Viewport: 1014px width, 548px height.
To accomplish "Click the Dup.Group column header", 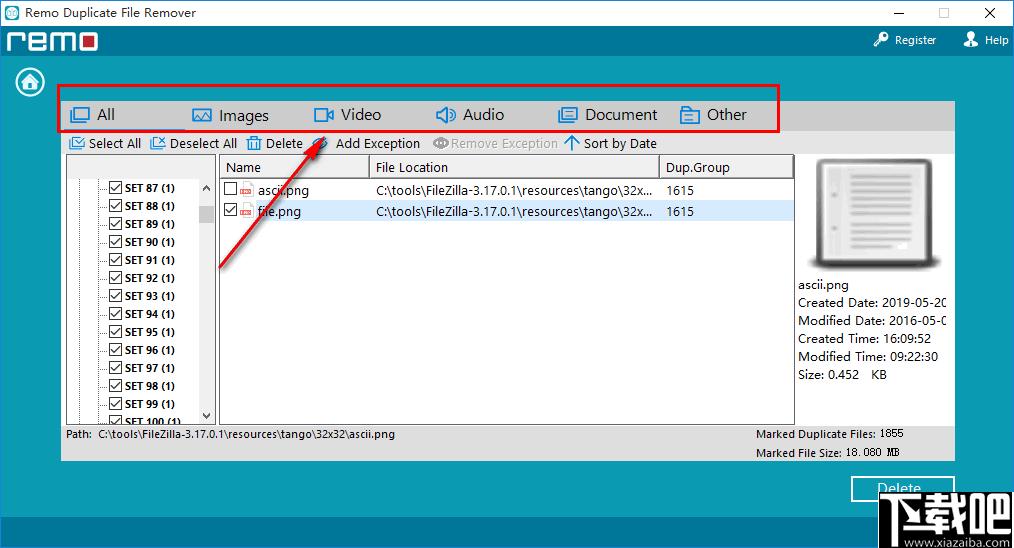I will click(x=726, y=167).
